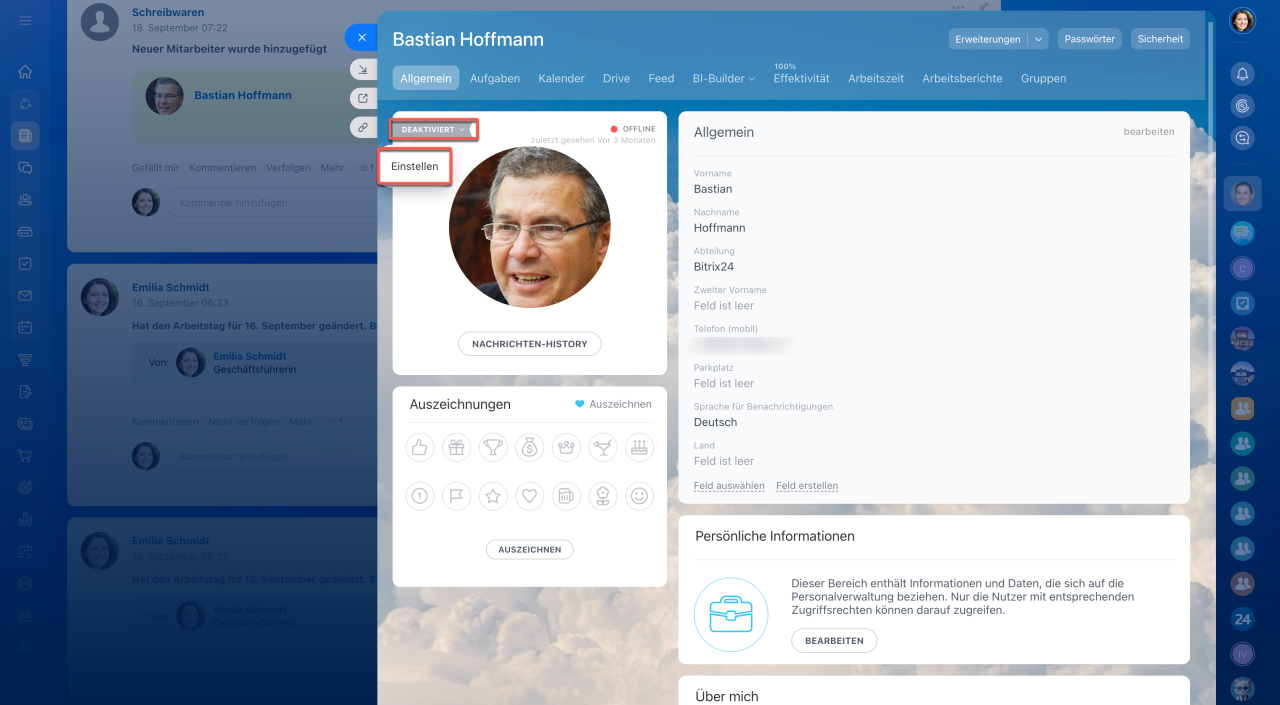Select the star award icon
Viewport: 1280px width, 705px height.
point(493,495)
